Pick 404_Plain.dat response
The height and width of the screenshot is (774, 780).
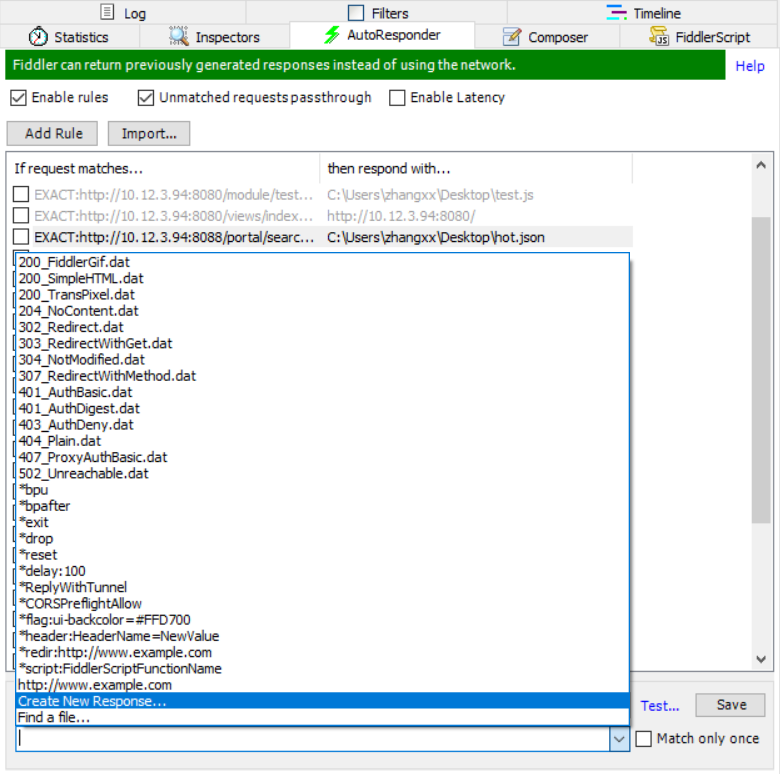pyautogui.click(x=322, y=441)
